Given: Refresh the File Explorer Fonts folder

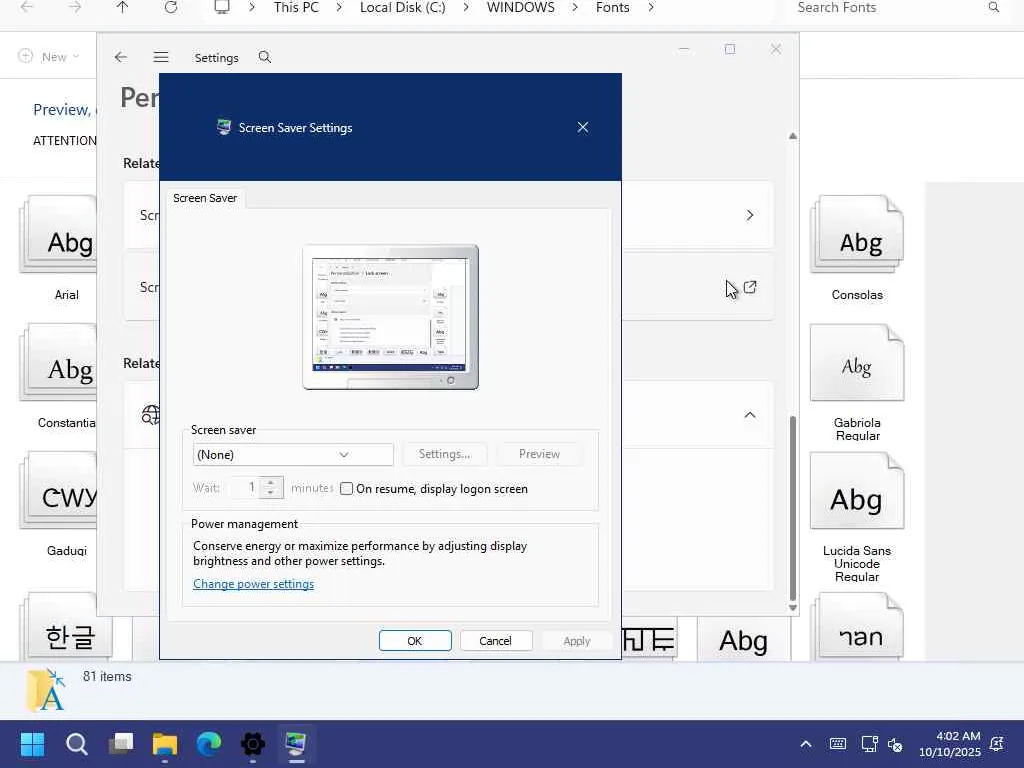Looking at the screenshot, I should (x=171, y=8).
